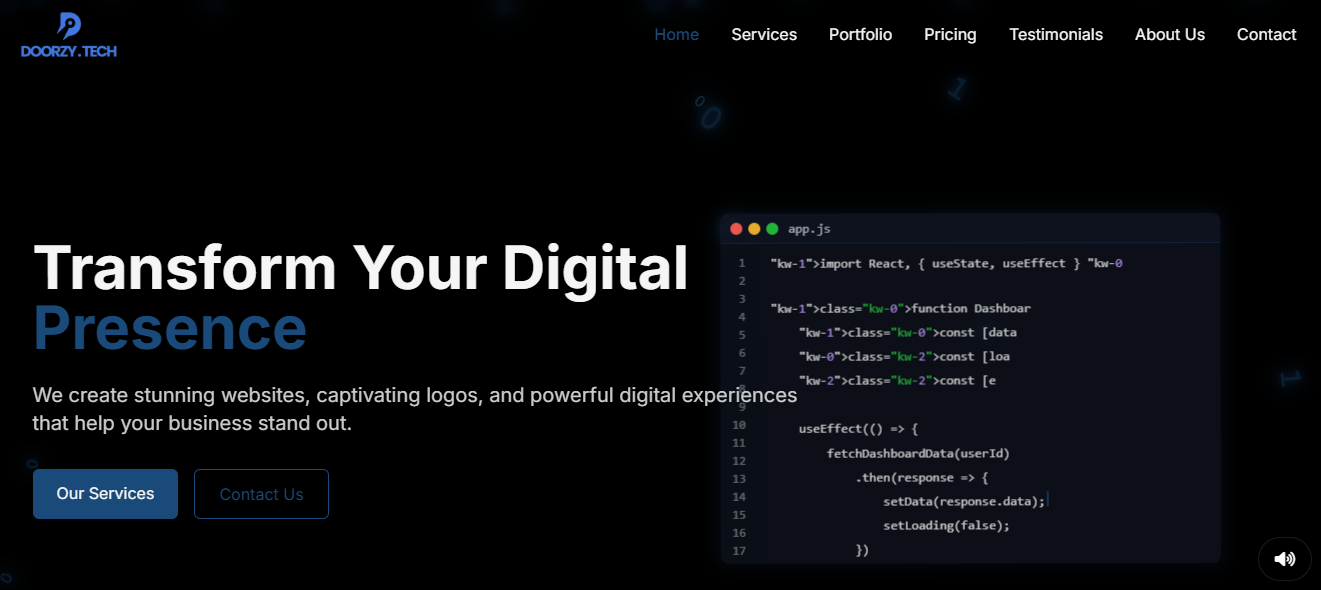
Task: Select the traffic-light dots cluster on the editor
Action: tap(754, 228)
